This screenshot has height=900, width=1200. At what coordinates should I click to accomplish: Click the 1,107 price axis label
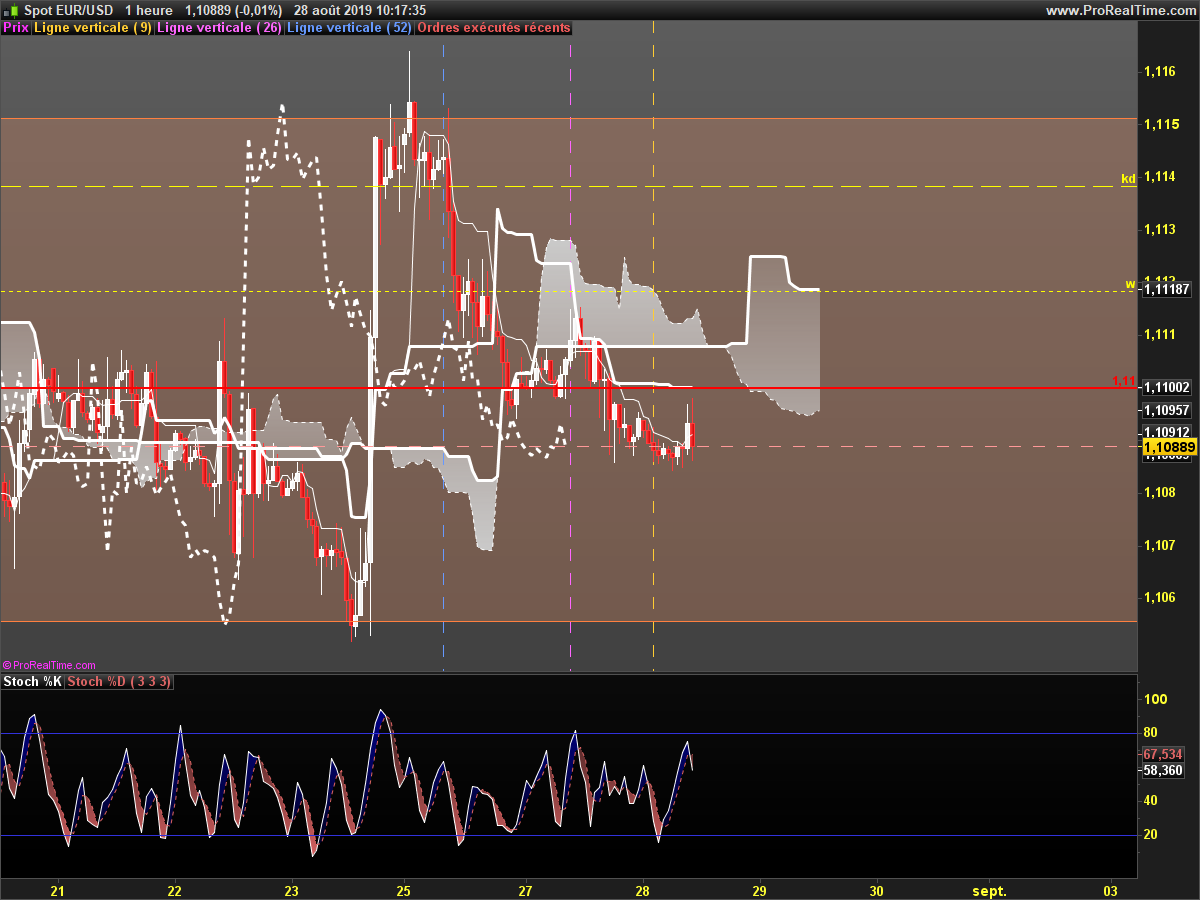[x=1160, y=545]
